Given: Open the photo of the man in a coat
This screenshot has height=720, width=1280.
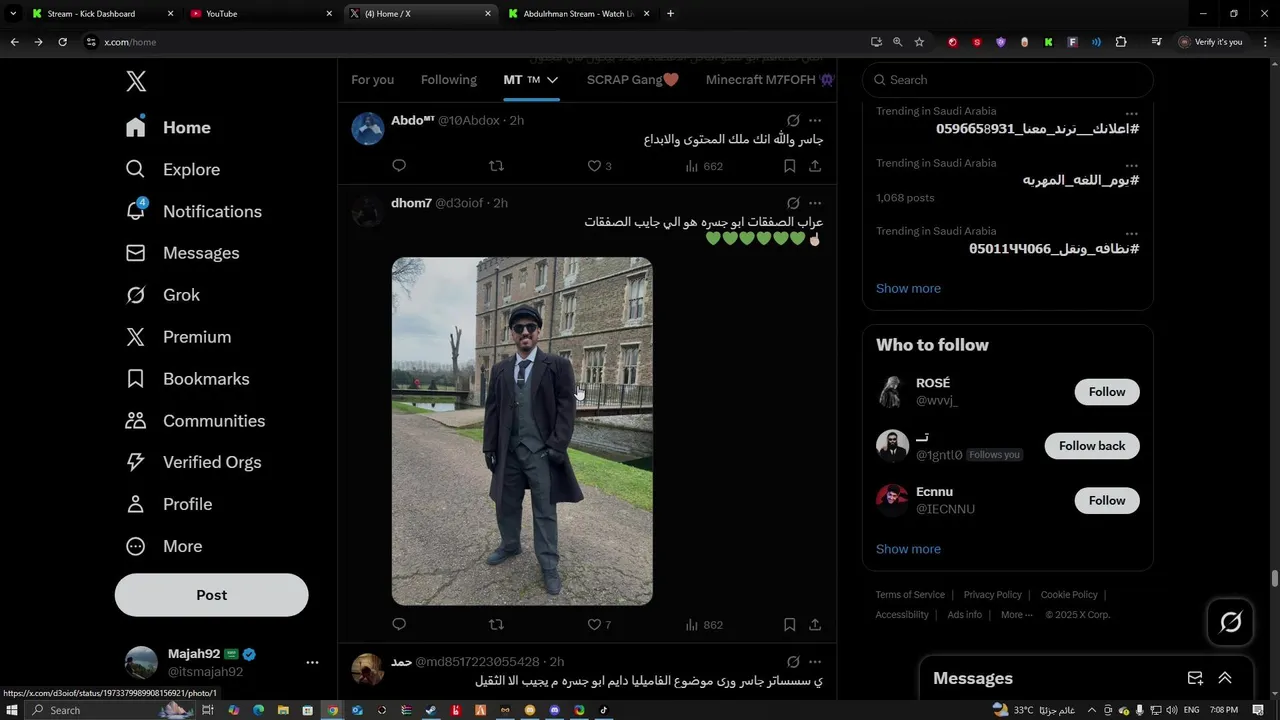Looking at the screenshot, I should pyautogui.click(x=522, y=431).
